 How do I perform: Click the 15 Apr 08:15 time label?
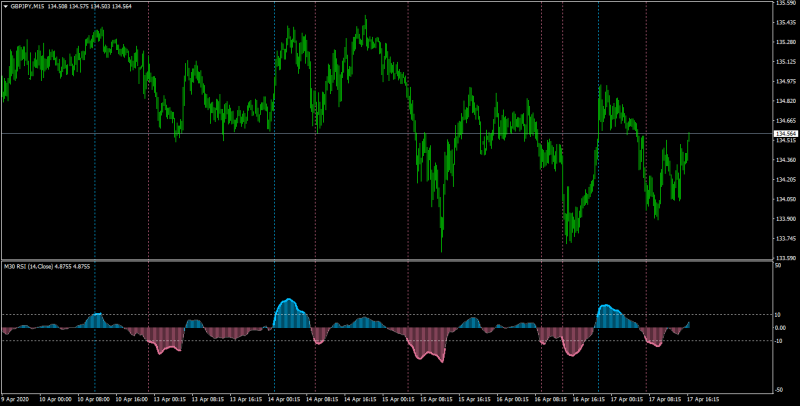(x=438, y=399)
